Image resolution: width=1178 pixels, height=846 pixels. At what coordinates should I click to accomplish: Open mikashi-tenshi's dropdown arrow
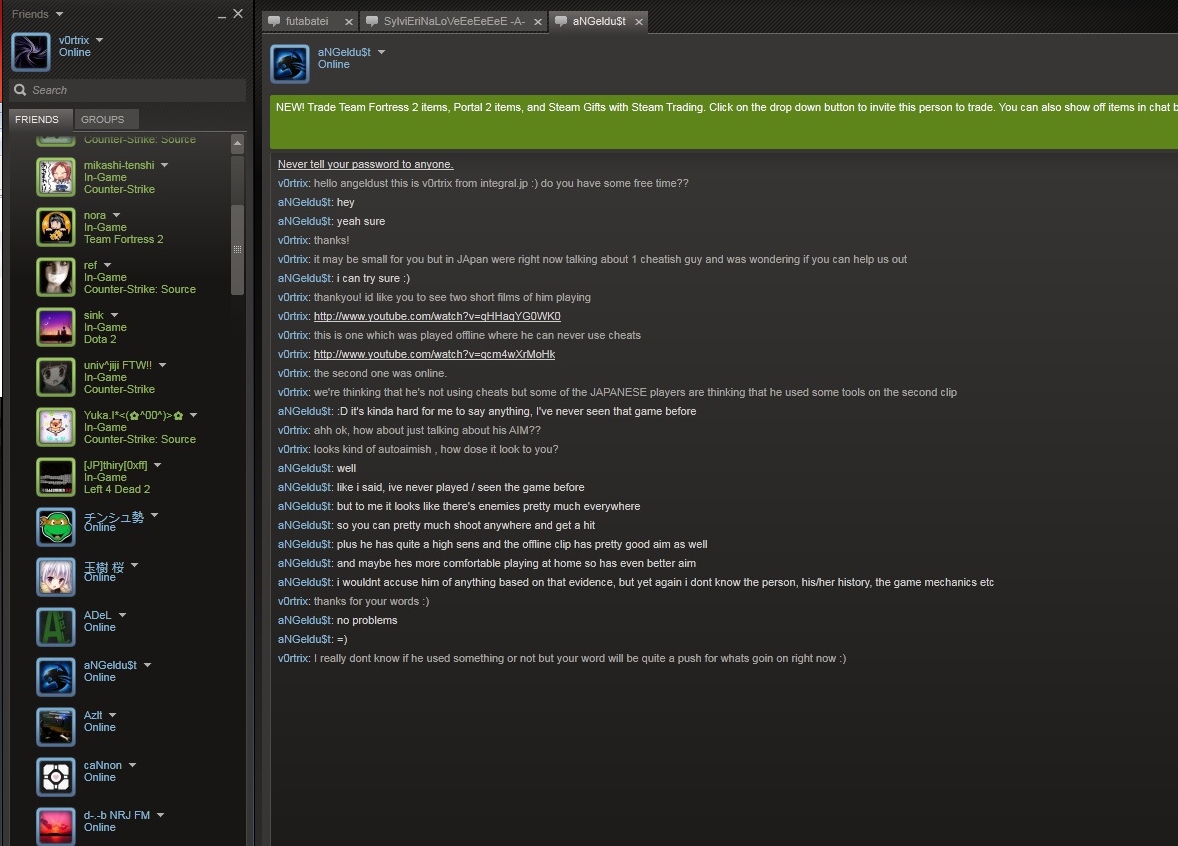[x=165, y=165]
